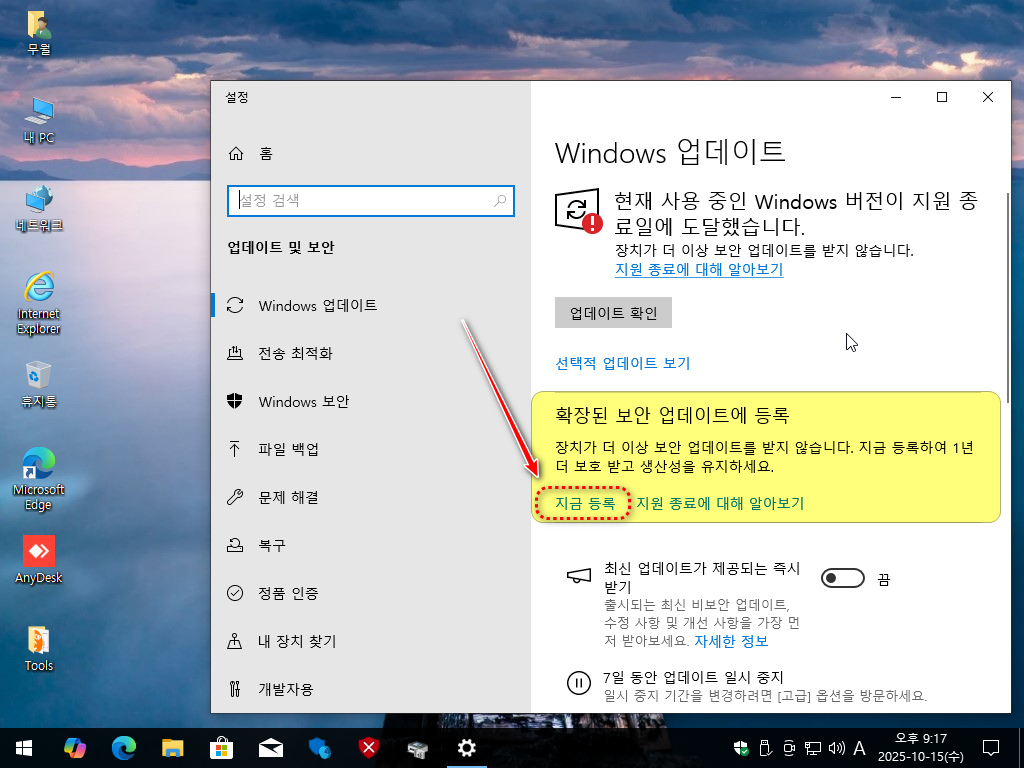Image resolution: width=1024 pixels, height=768 pixels.
Task: Open File Explorer from the taskbar
Action: pos(172,748)
